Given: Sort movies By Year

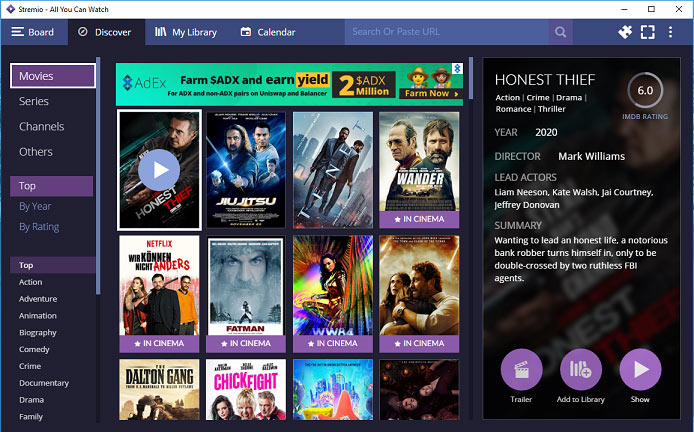Looking at the screenshot, I should coord(35,206).
